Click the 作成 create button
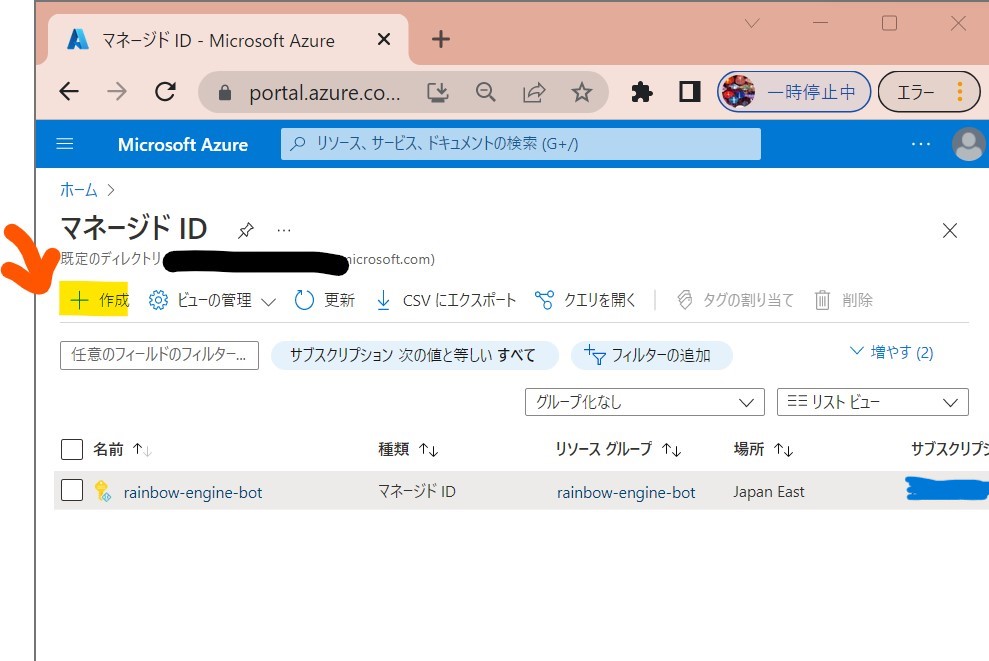The image size is (989, 661). [x=98, y=300]
